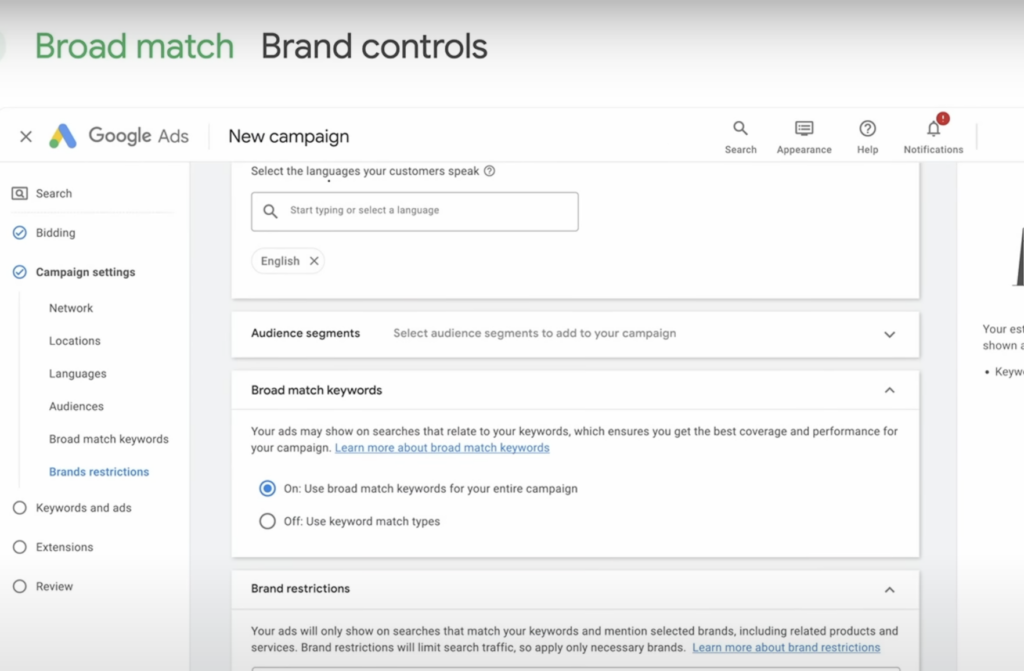
Task: Click the Broad match slide heading
Action: point(134,46)
